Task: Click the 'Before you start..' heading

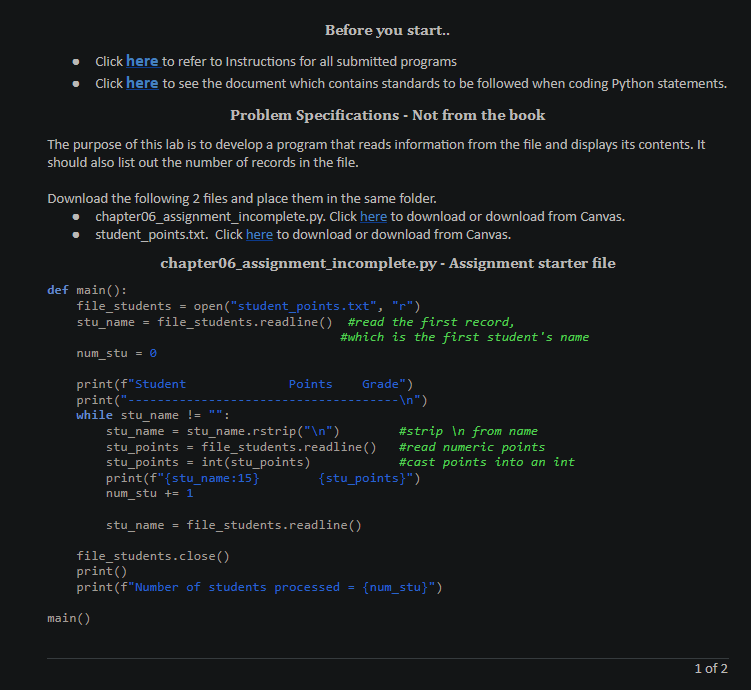Action: 387,30
